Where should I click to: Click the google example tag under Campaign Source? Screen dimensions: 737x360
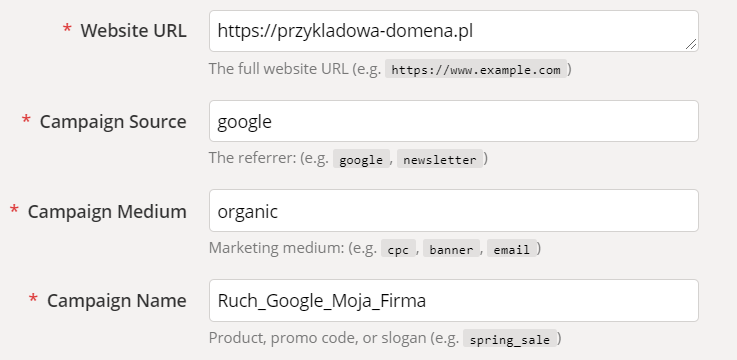(361, 159)
